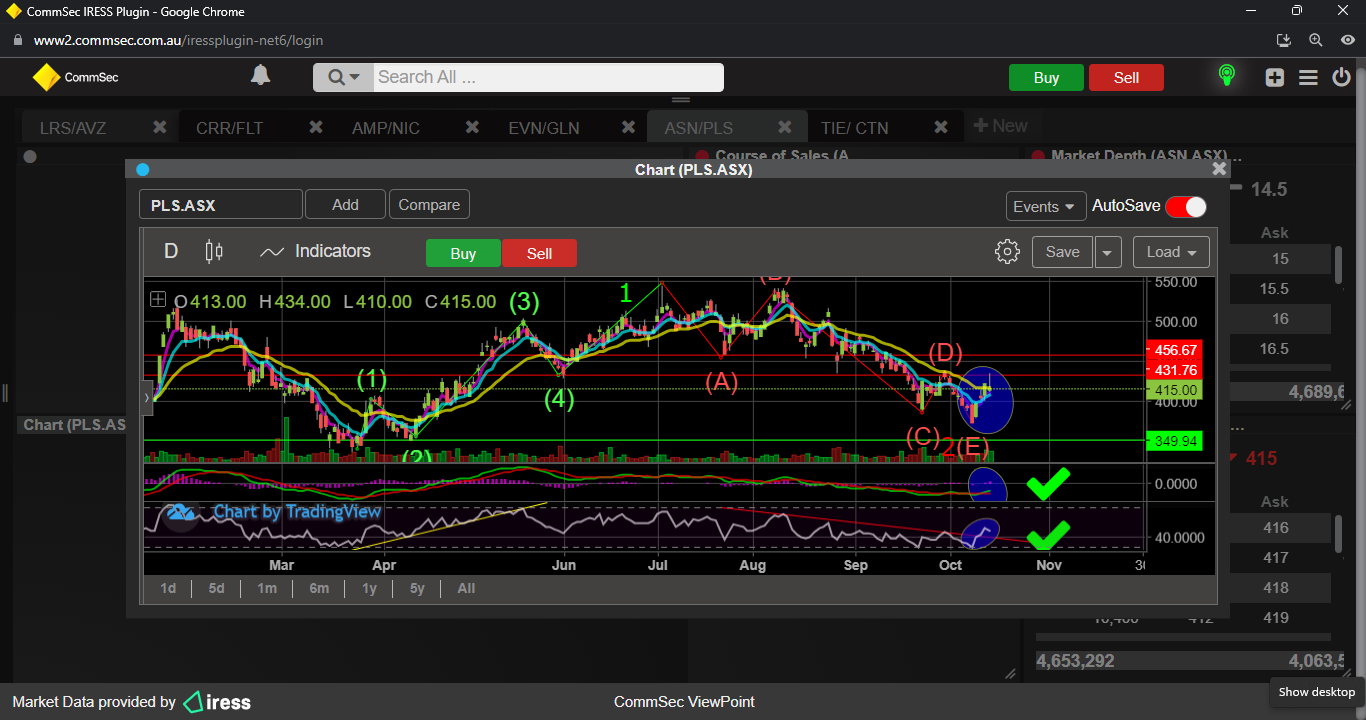This screenshot has width=1366, height=720.
Task: Click the top-bar green Buy button
Action: tap(1046, 78)
